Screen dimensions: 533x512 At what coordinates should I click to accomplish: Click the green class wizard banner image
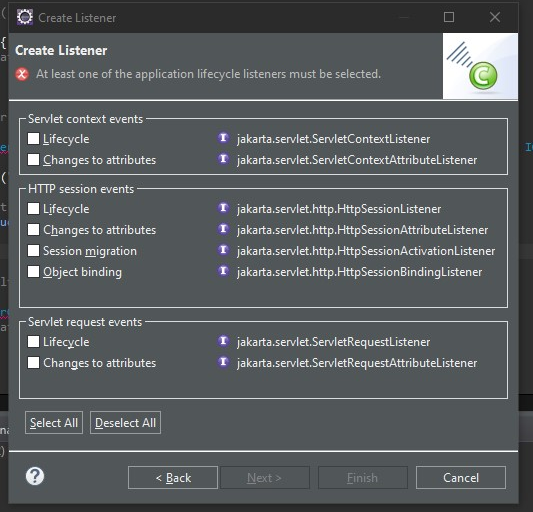480,66
